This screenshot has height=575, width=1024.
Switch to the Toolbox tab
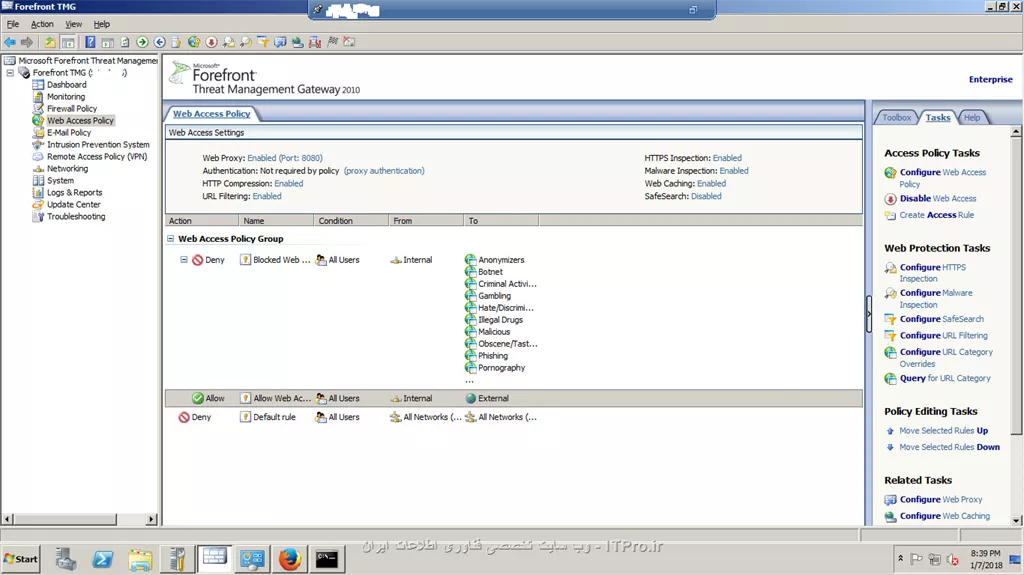click(896, 118)
